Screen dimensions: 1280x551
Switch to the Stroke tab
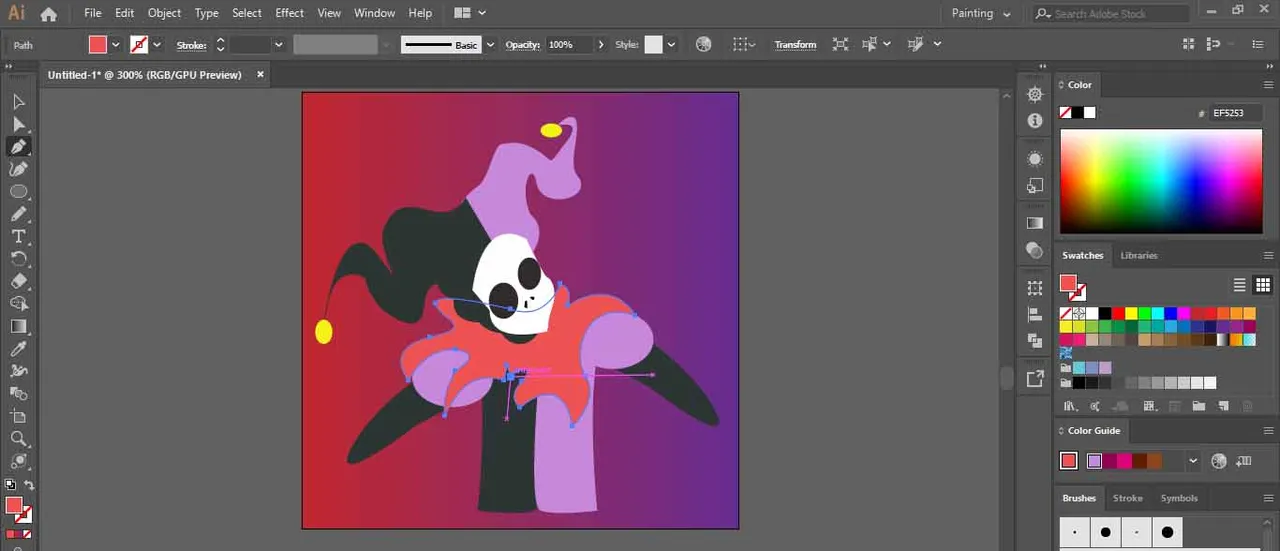tap(1127, 498)
